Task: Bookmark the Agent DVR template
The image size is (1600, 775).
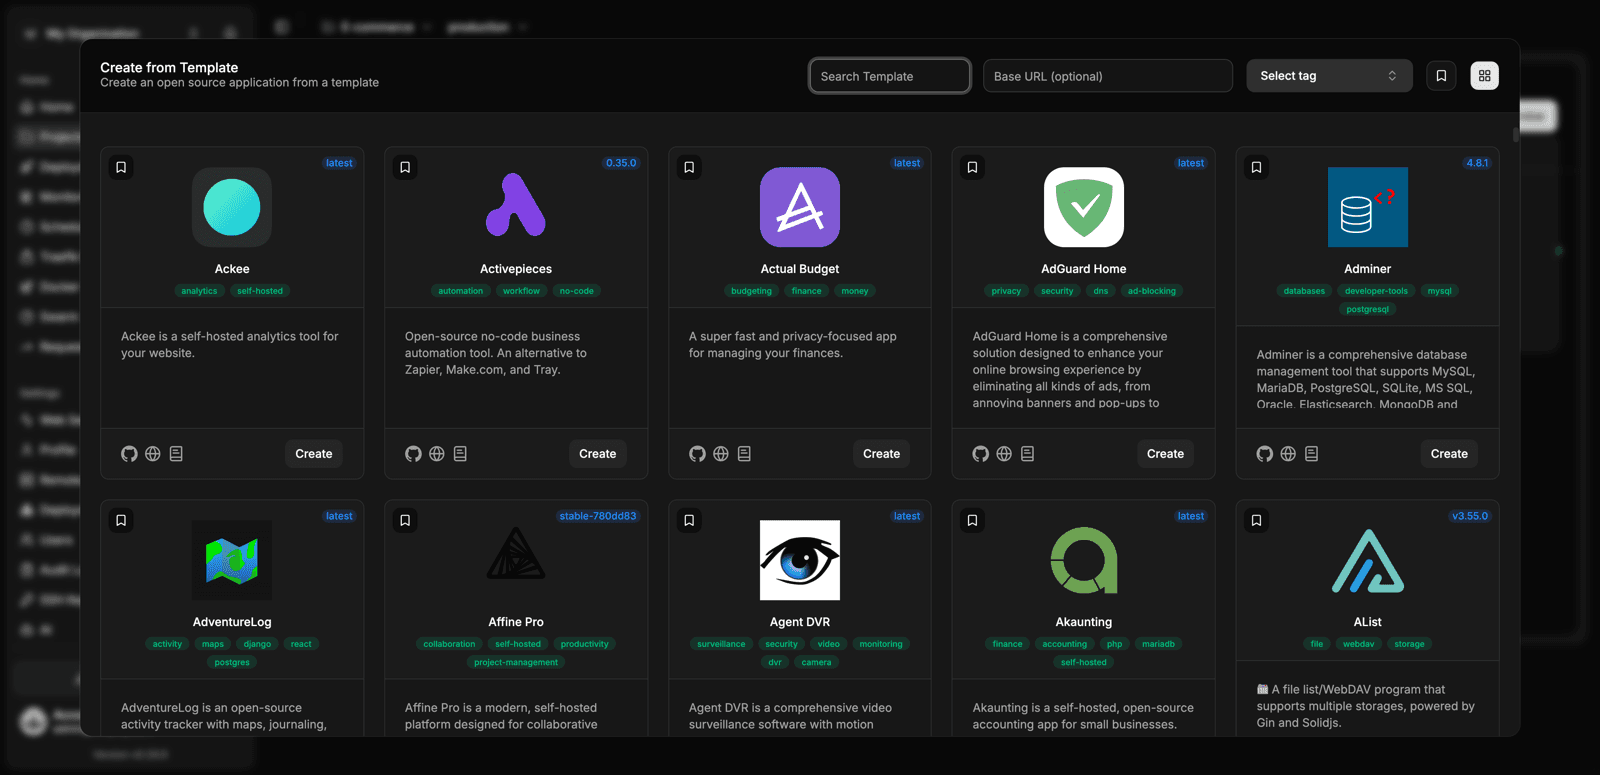Action: [x=689, y=520]
